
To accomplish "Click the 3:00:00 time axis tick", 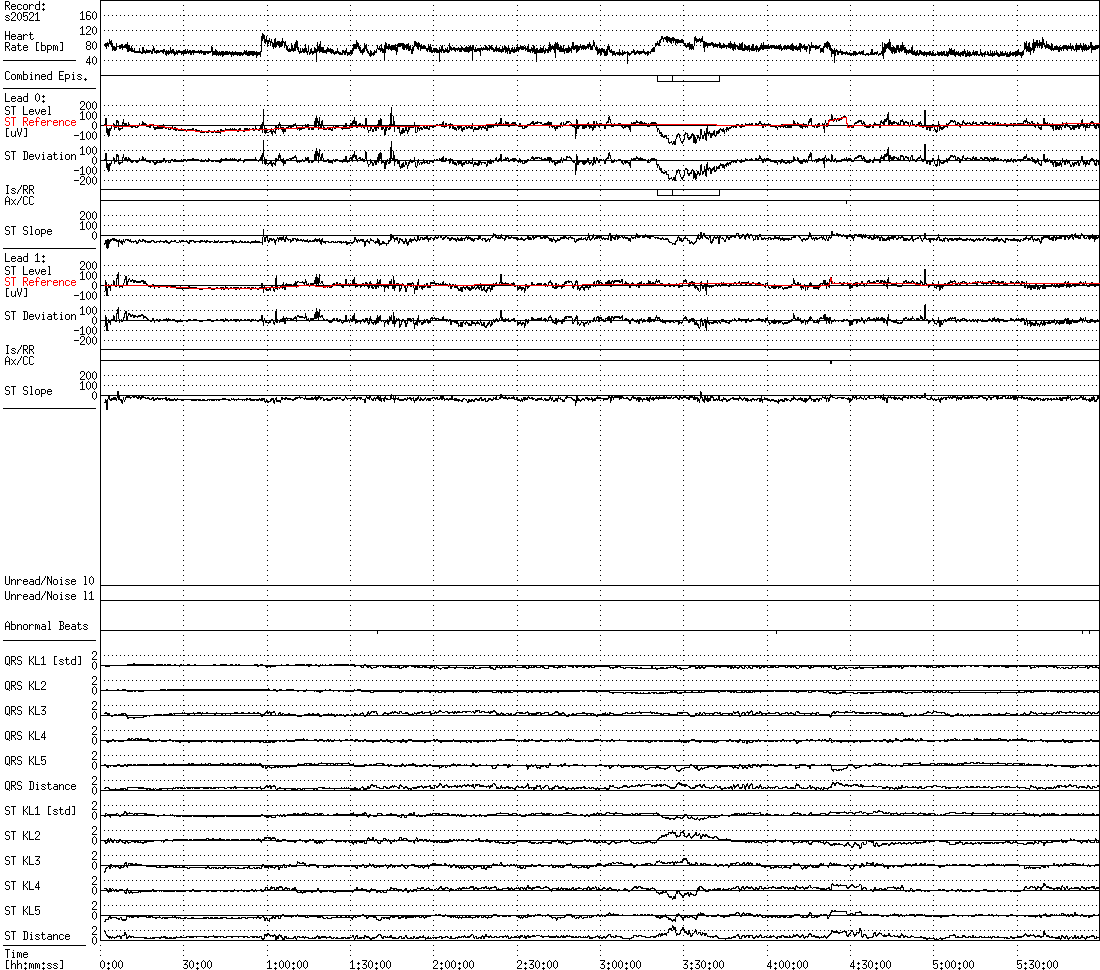I will (620, 965).
